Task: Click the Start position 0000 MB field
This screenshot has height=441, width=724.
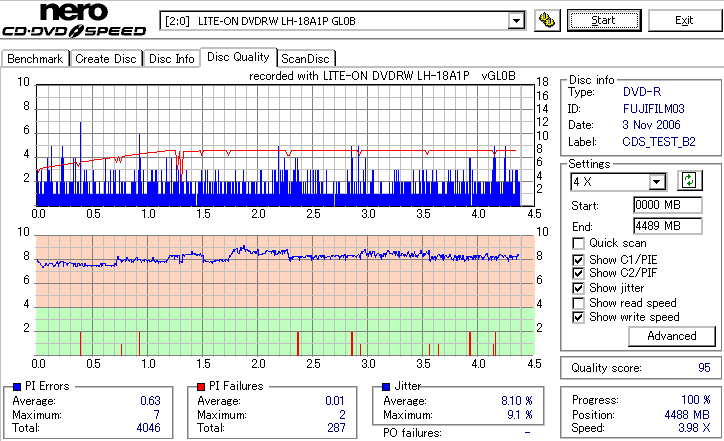Action: pyautogui.click(x=668, y=205)
